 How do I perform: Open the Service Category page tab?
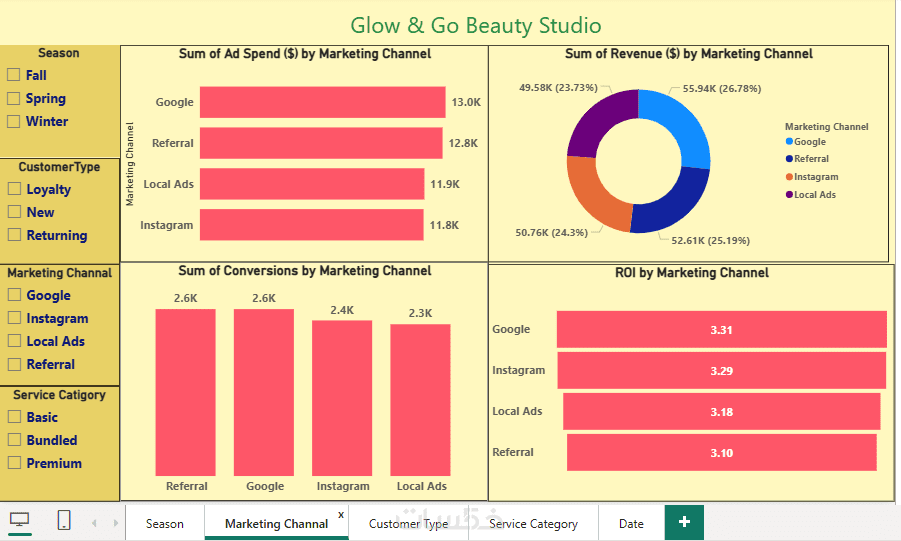(x=533, y=523)
